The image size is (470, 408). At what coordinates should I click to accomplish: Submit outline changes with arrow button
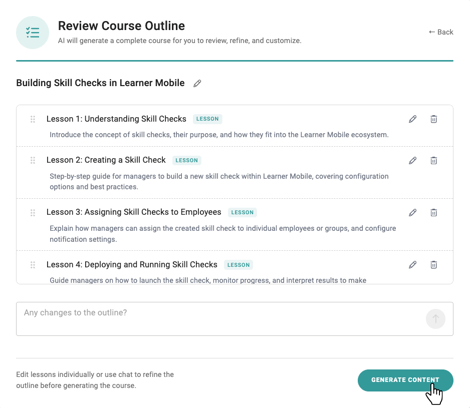435,319
